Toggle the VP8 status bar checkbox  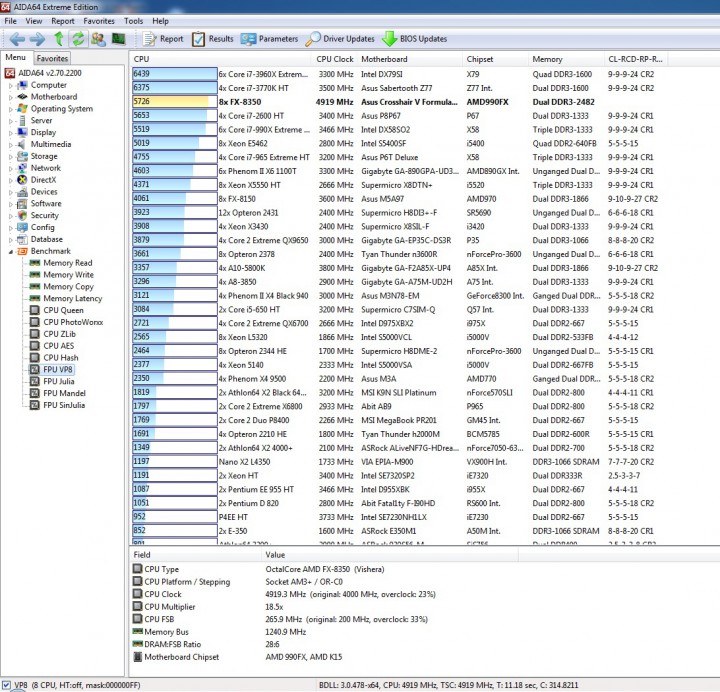coord(6,685)
